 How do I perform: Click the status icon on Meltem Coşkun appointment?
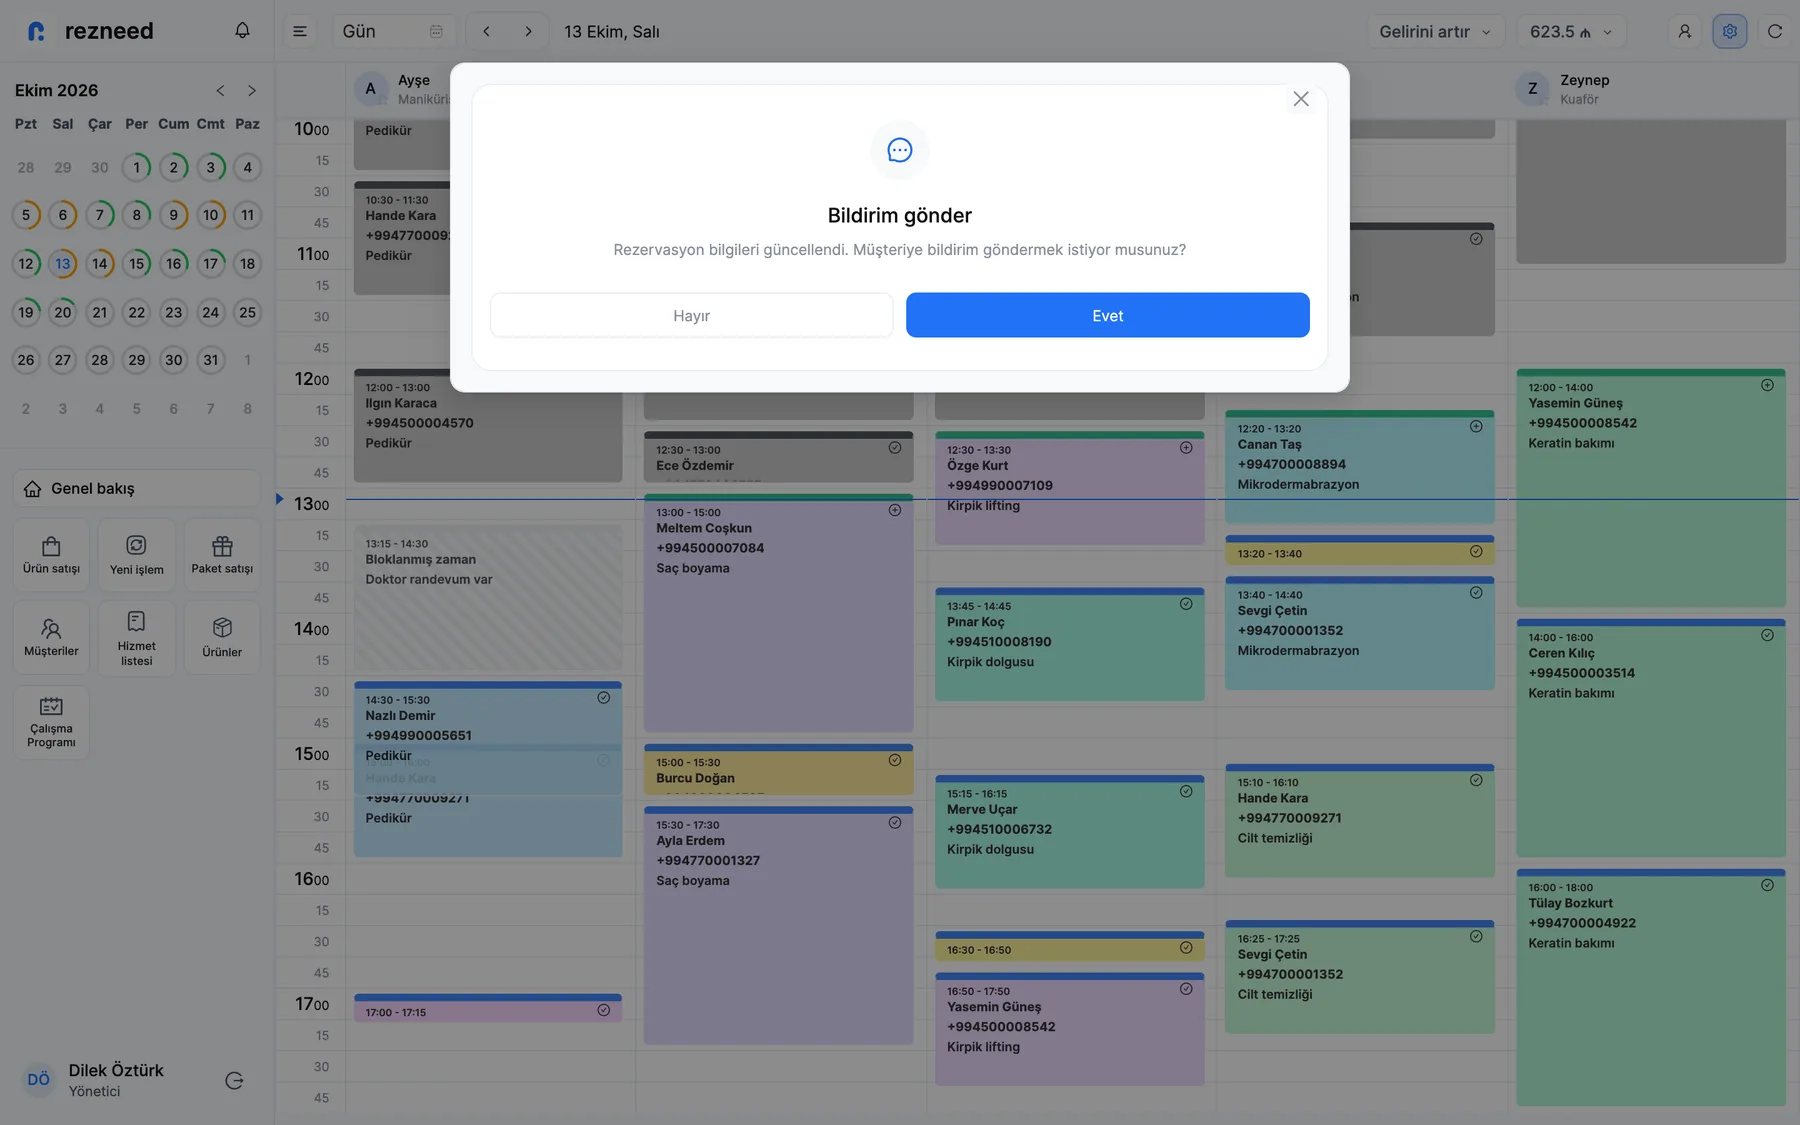895,510
